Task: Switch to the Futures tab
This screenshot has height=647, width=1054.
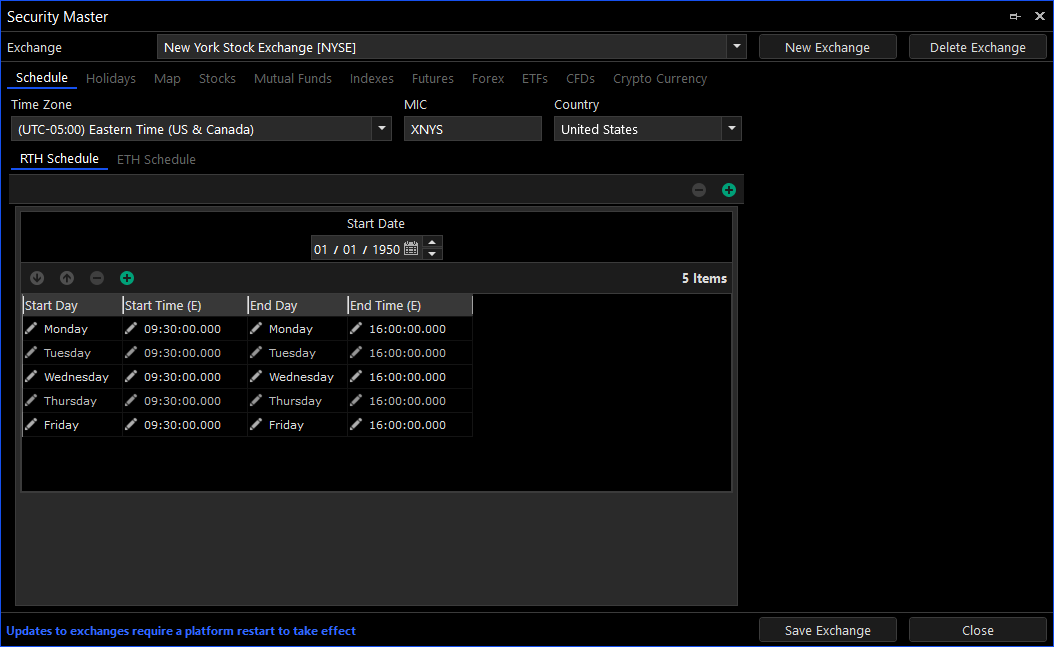Action: (x=432, y=79)
